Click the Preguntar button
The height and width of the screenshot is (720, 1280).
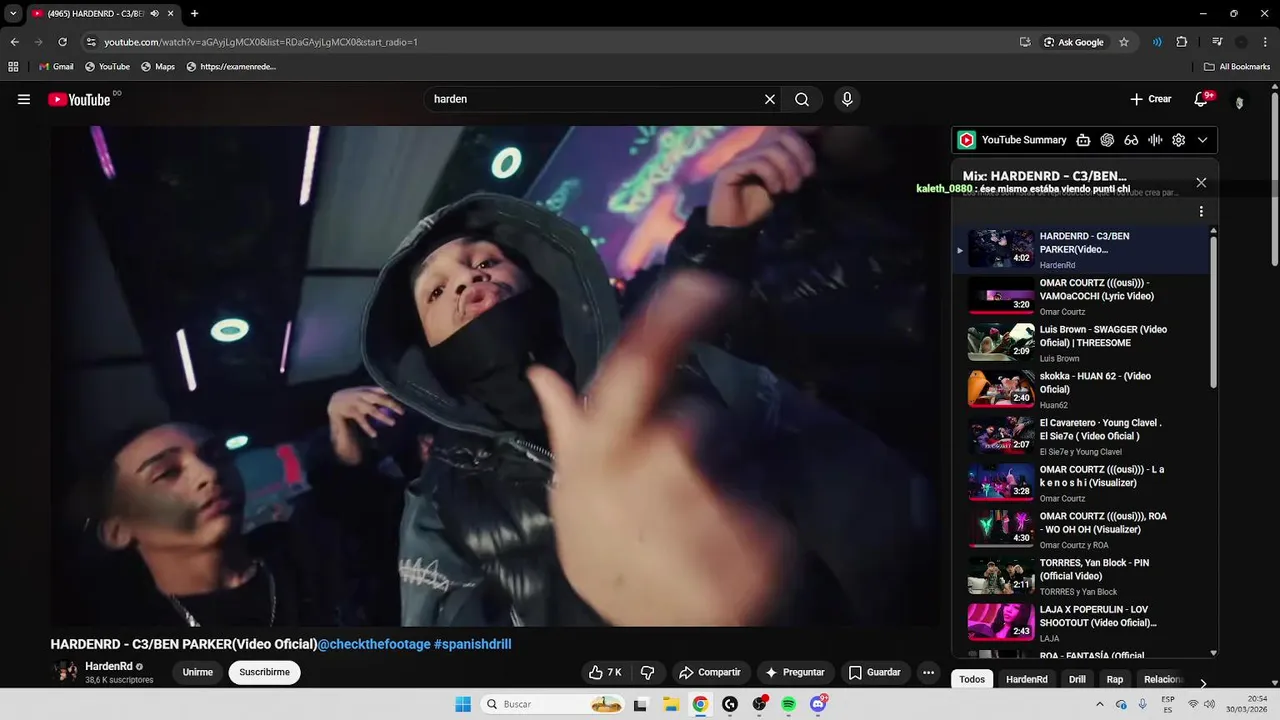point(795,672)
